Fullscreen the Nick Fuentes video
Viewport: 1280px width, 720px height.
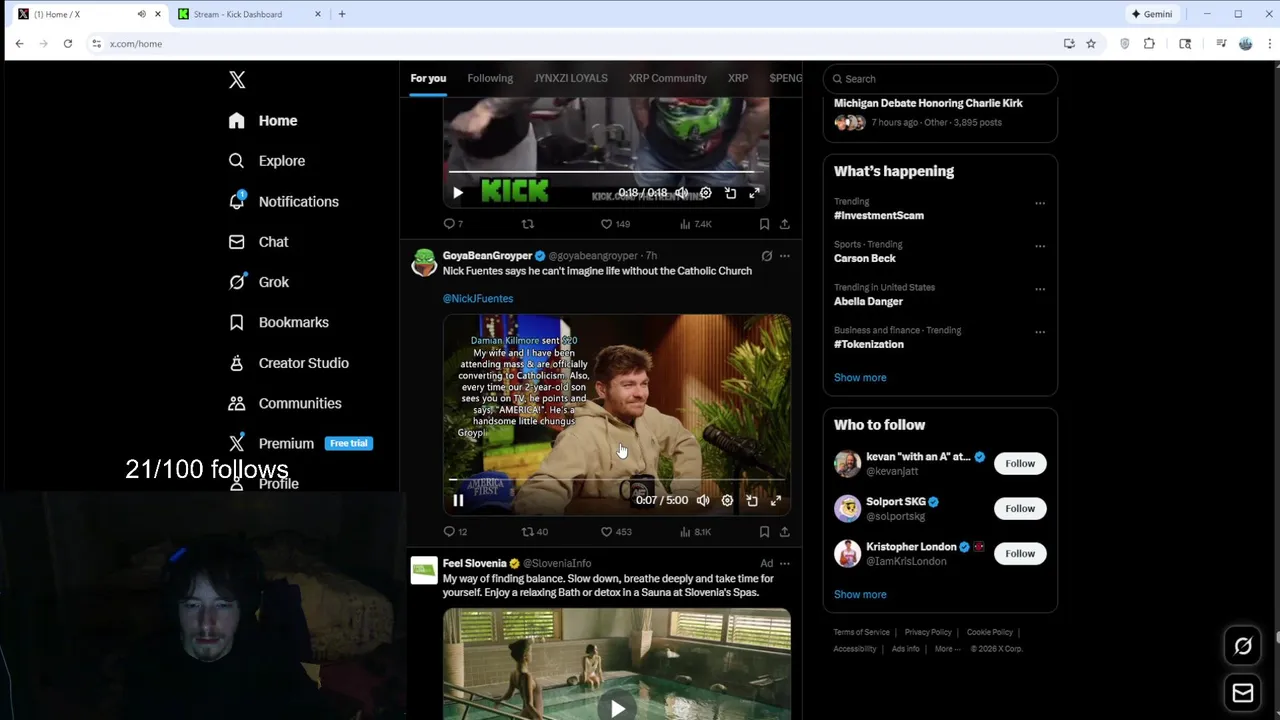pos(776,501)
